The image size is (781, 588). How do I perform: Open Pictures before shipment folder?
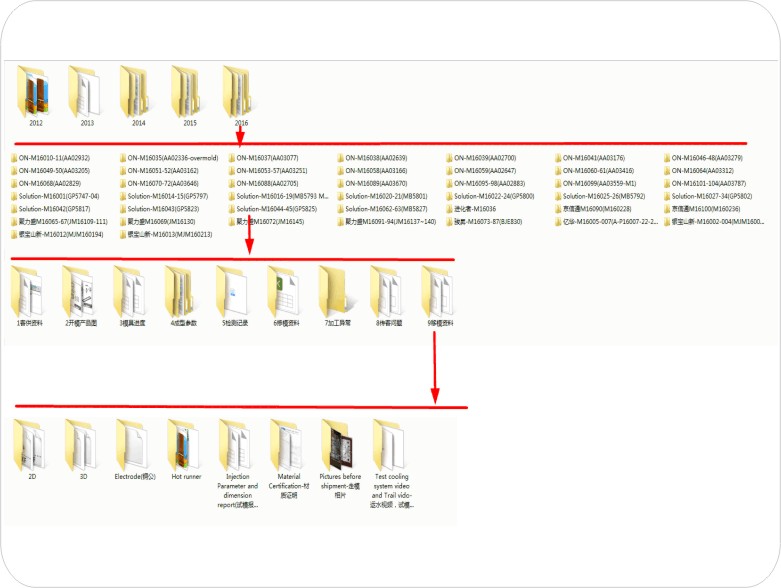click(x=339, y=446)
